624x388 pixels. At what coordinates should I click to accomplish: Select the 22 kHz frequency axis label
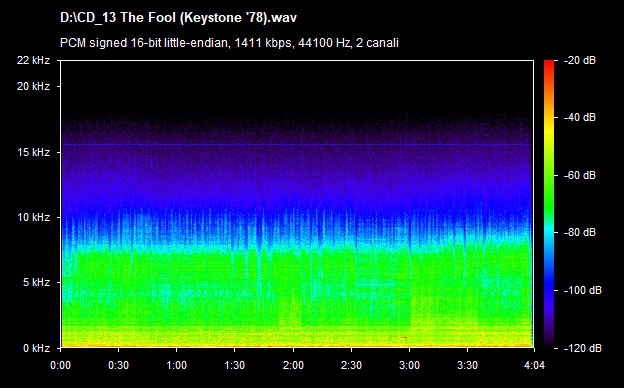(x=33, y=60)
